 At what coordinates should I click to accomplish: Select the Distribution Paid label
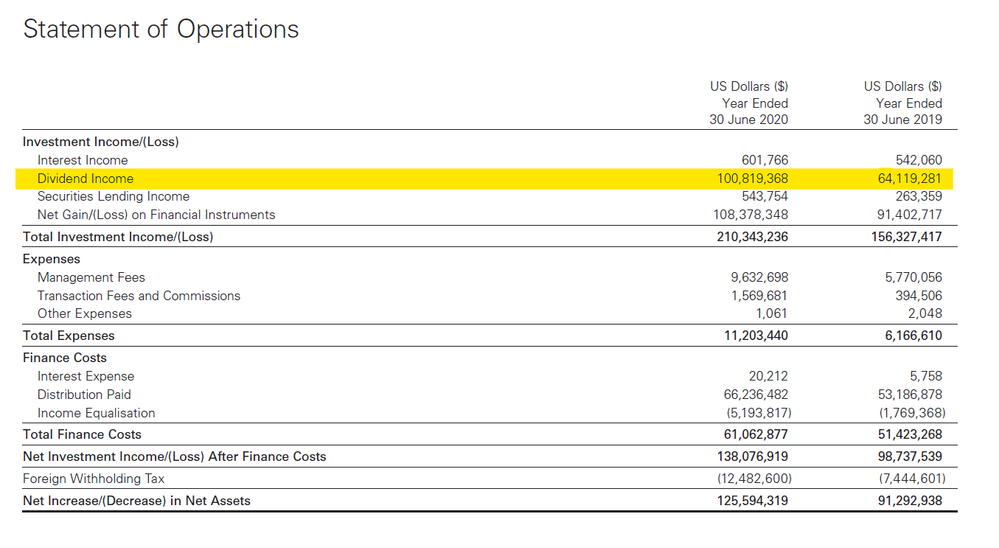pos(84,394)
